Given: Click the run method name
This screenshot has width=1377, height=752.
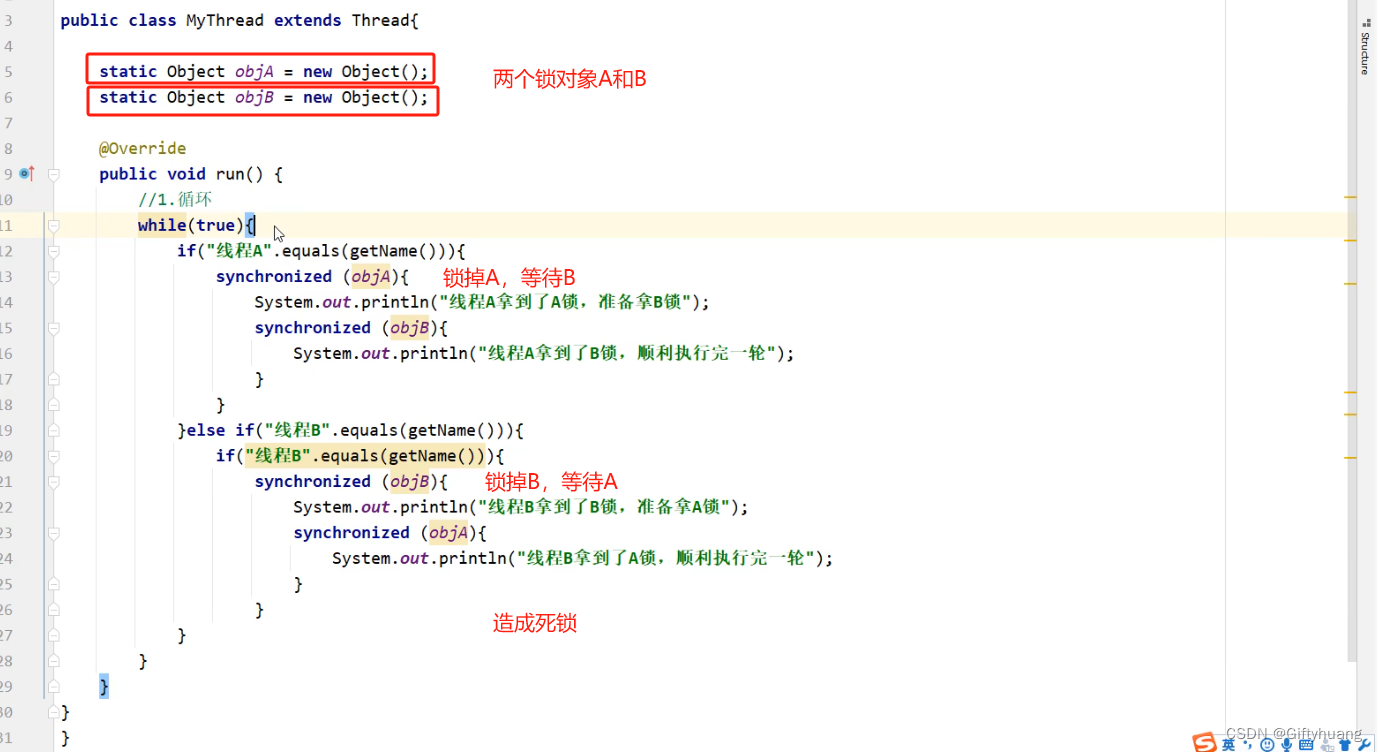Looking at the screenshot, I should point(230,174).
